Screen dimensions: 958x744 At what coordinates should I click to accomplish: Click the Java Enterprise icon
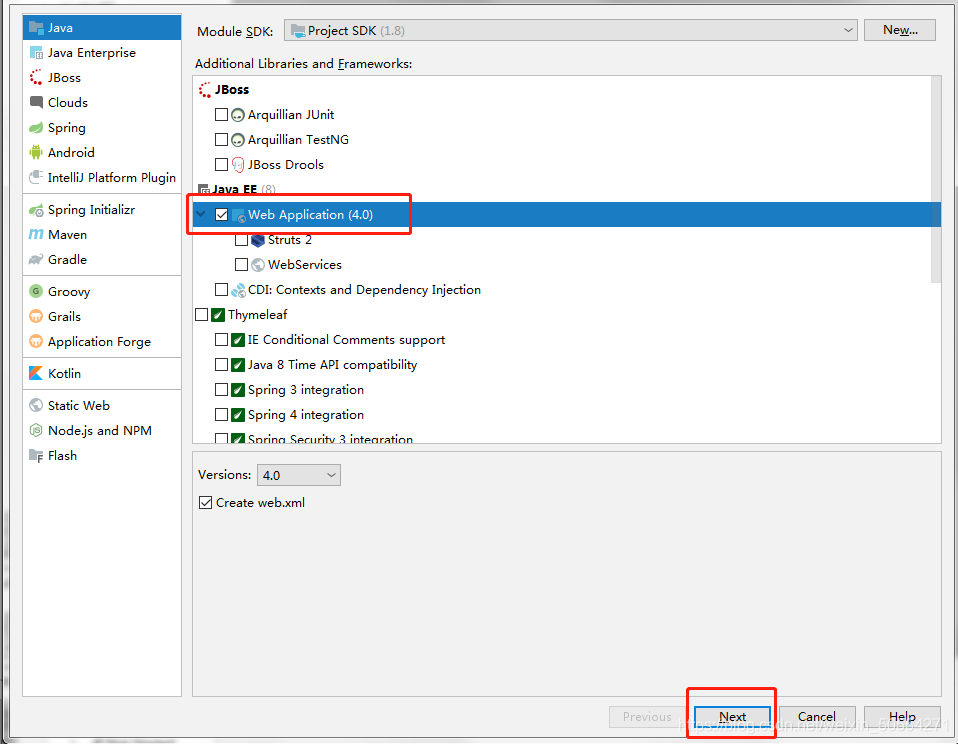pyautogui.click(x=36, y=53)
